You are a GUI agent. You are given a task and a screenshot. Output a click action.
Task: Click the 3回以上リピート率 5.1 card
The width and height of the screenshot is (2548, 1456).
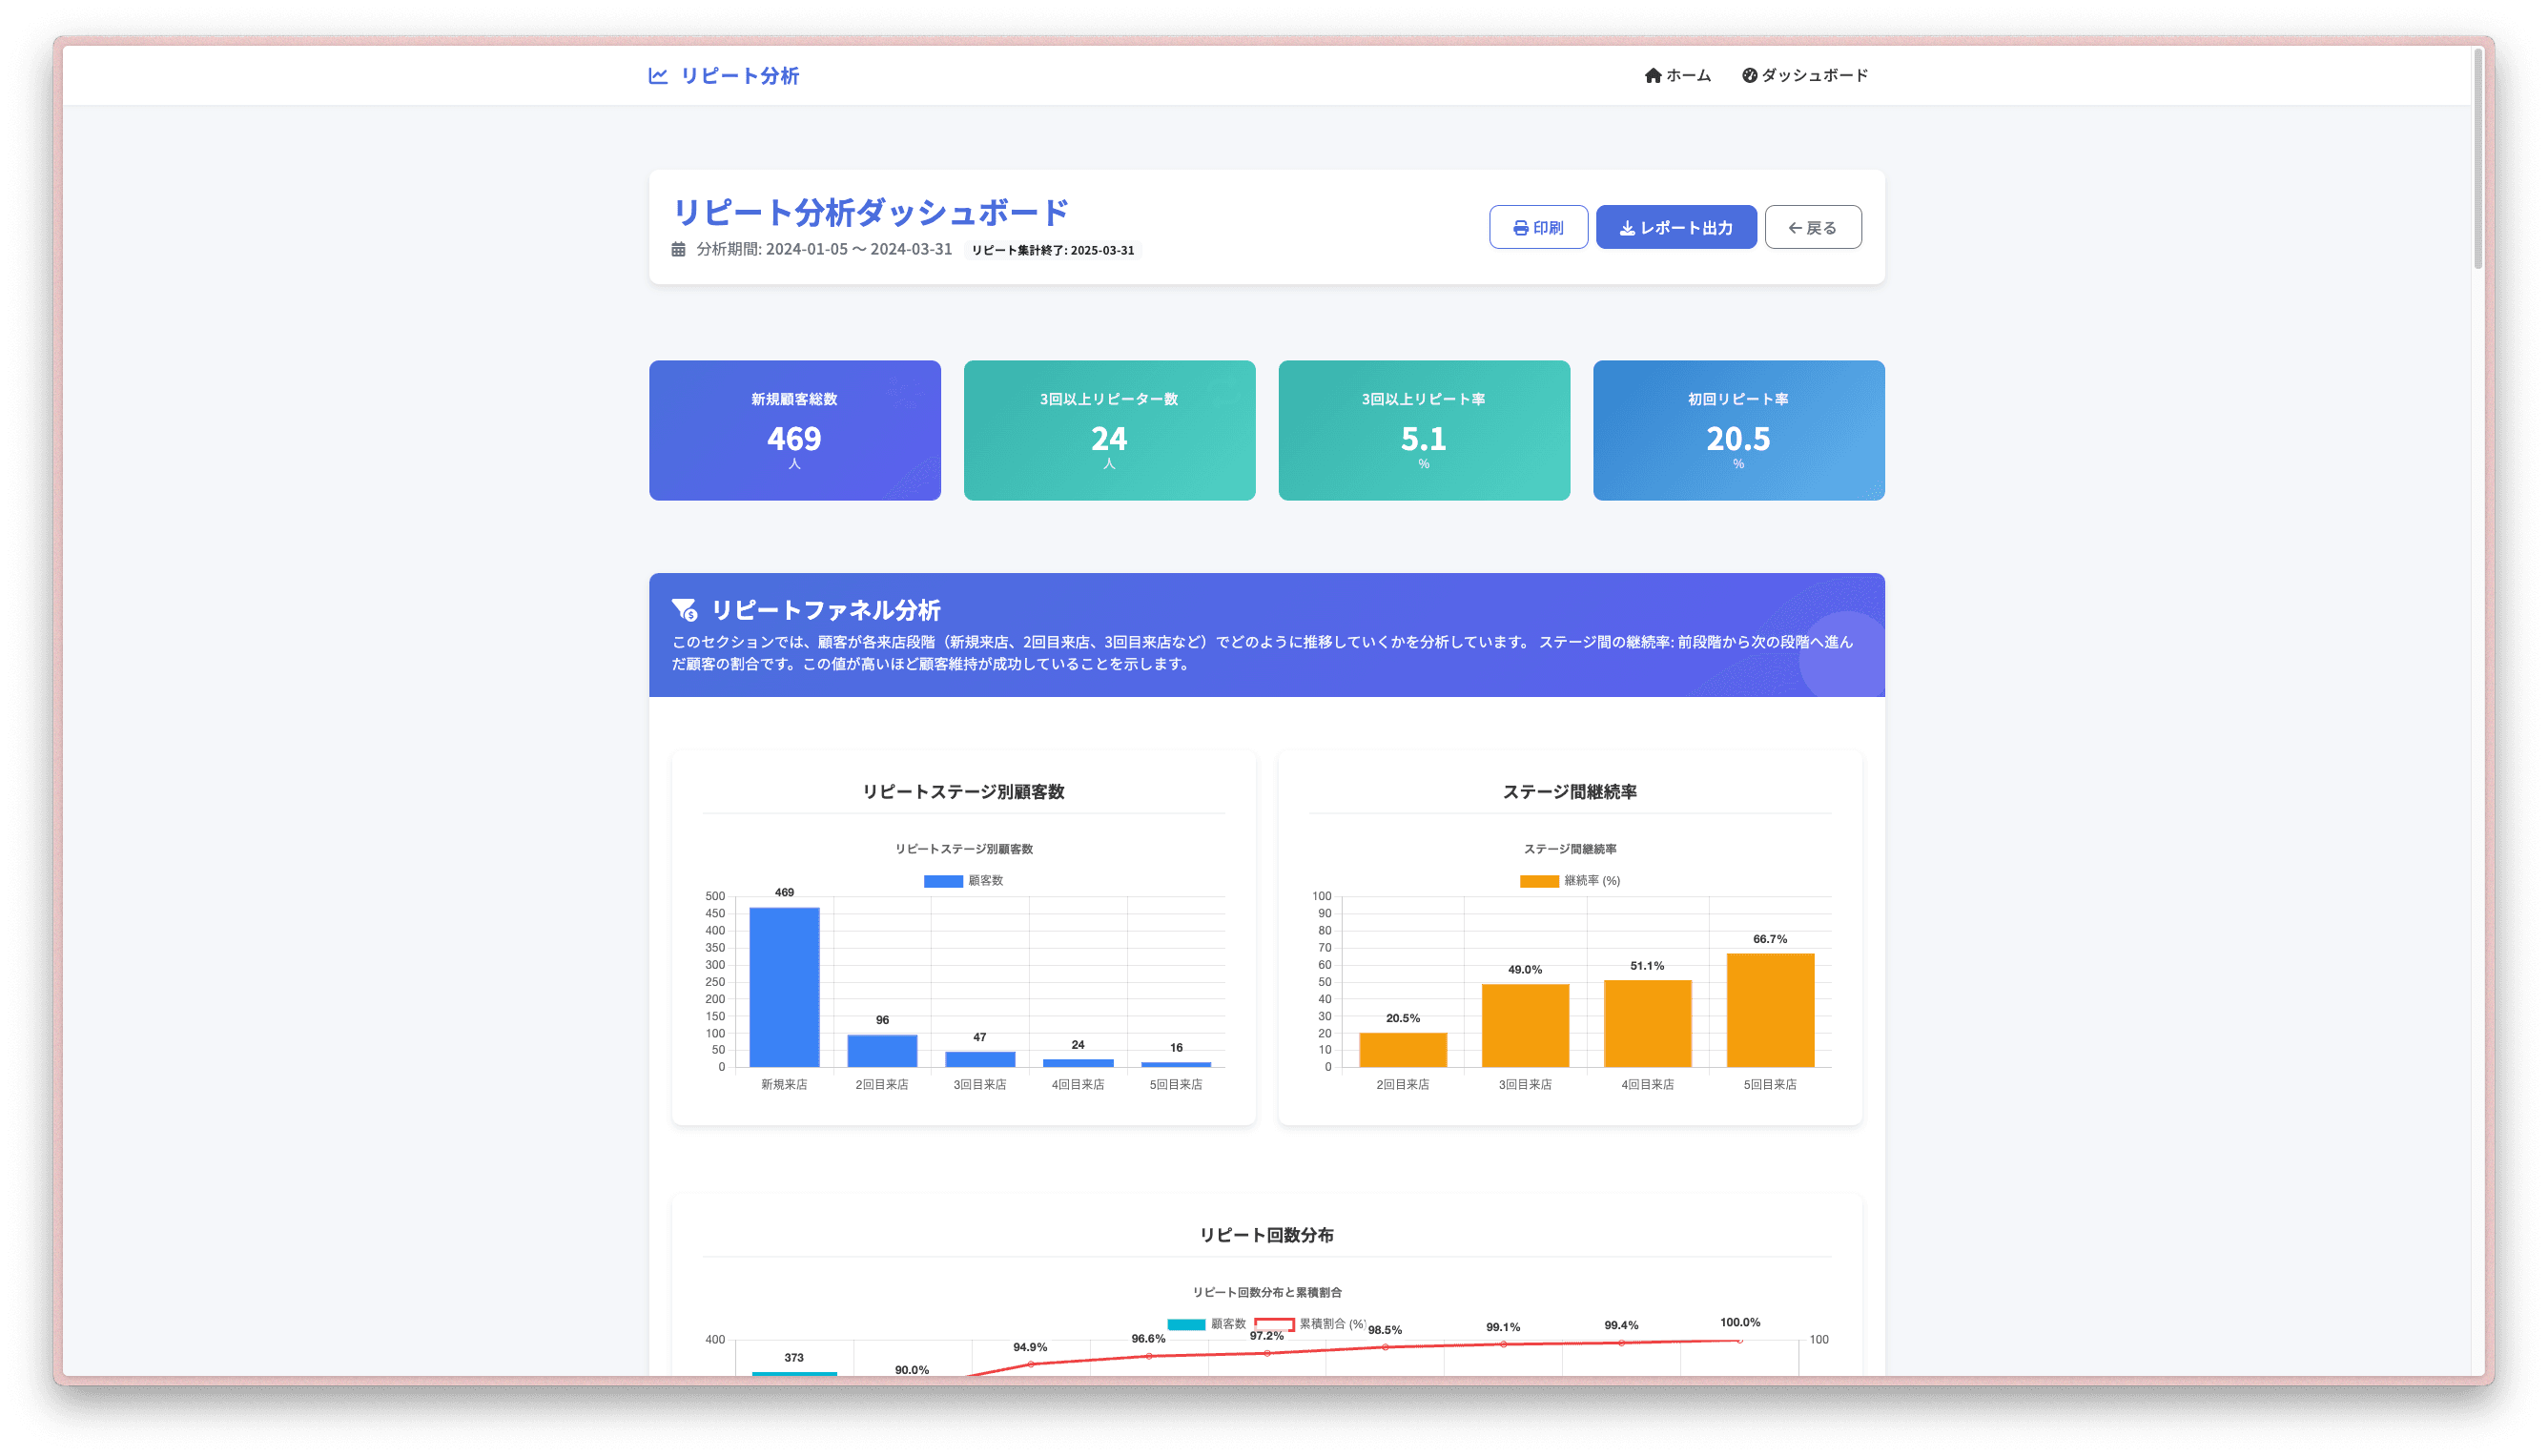pyautogui.click(x=1424, y=430)
